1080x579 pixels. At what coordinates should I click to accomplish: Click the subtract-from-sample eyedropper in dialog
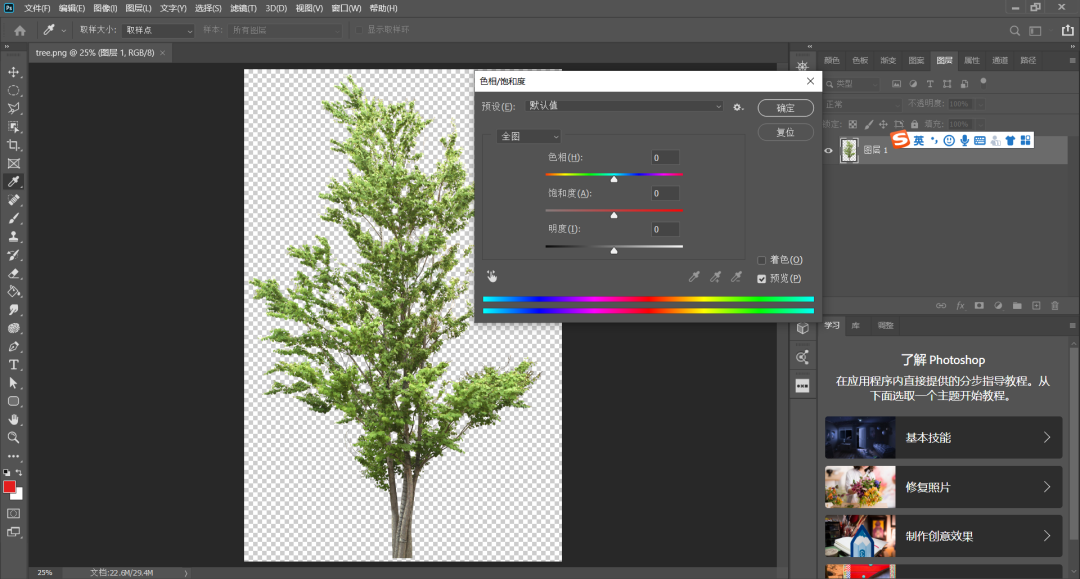(x=736, y=277)
